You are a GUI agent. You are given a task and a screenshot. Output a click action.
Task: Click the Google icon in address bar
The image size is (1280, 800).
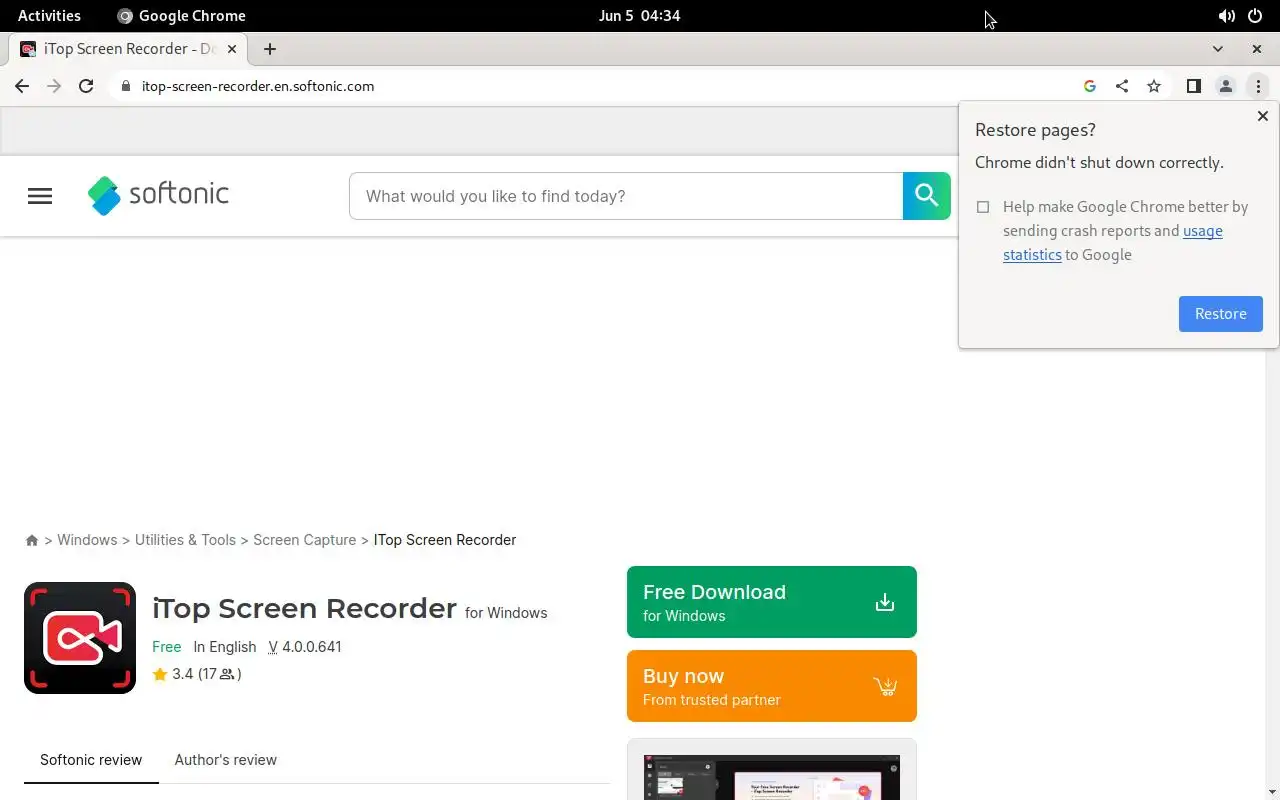(x=1090, y=86)
